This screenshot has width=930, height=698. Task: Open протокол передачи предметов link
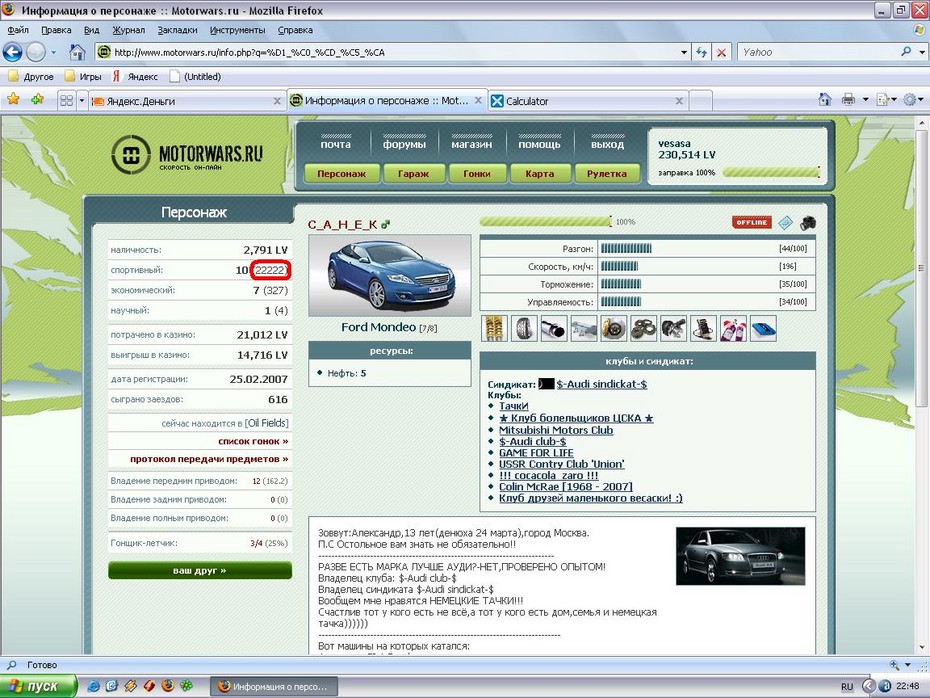[x=209, y=459]
